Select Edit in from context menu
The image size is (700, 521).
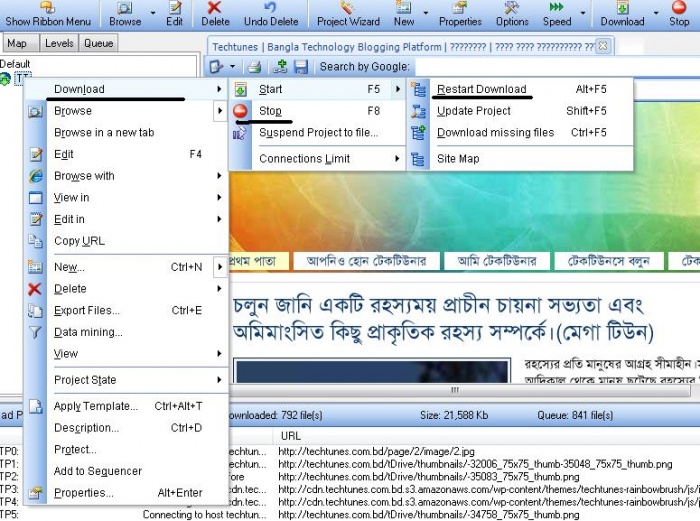(x=126, y=219)
